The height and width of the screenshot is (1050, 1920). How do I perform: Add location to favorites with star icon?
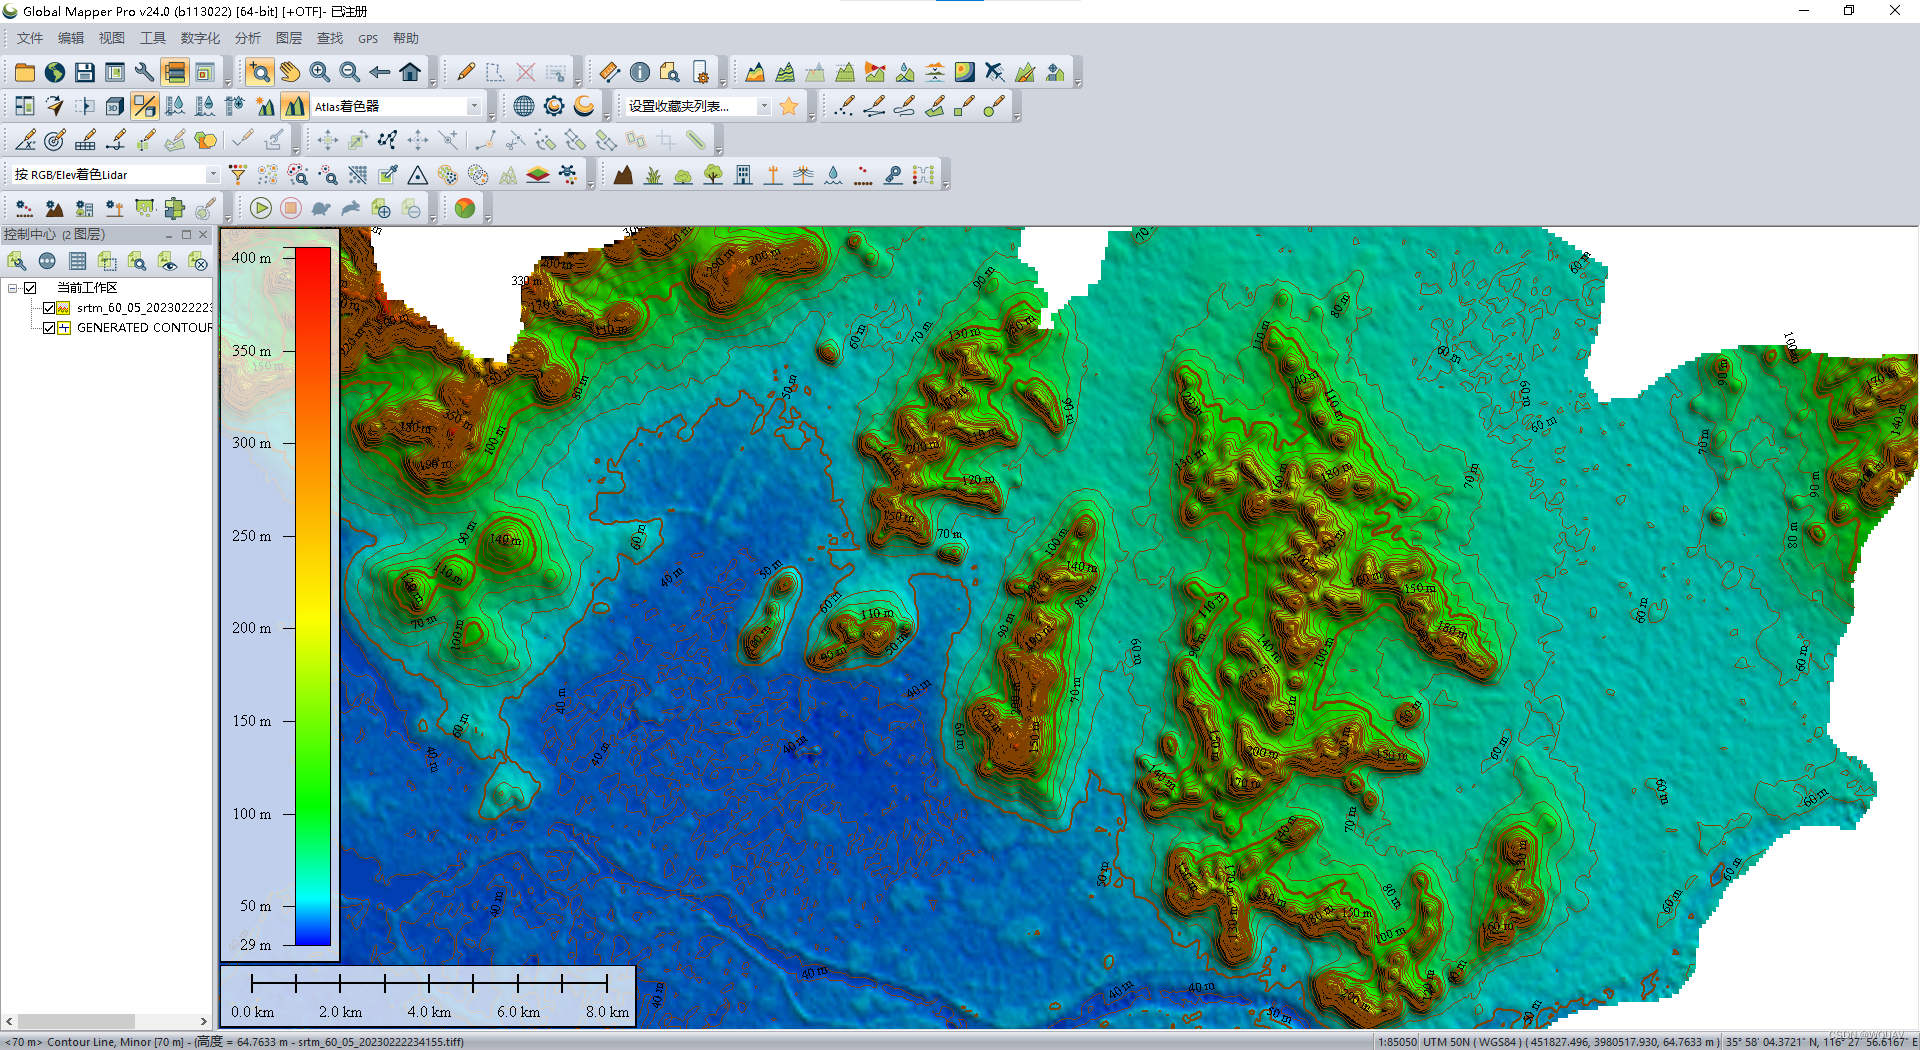coord(789,106)
